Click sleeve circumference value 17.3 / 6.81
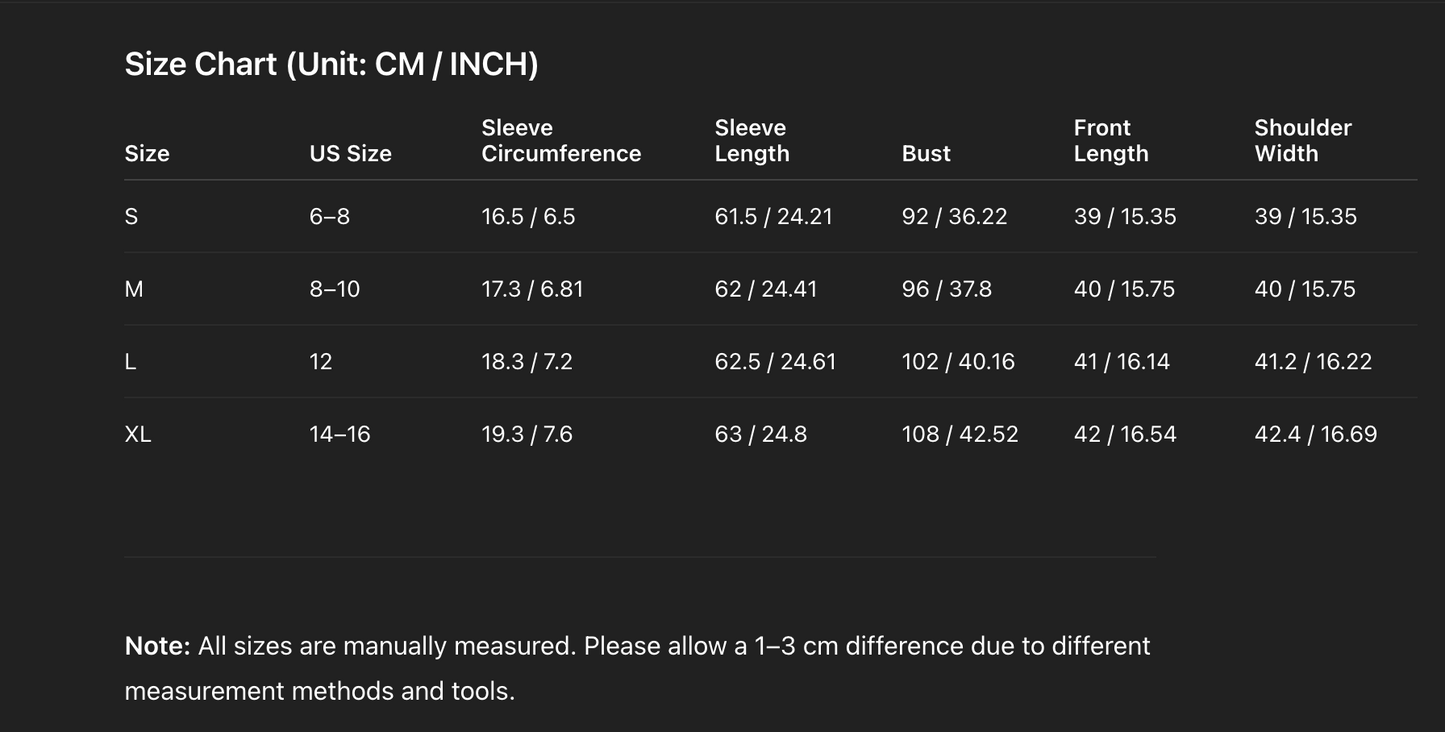This screenshot has width=1445, height=732. (x=532, y=289)
